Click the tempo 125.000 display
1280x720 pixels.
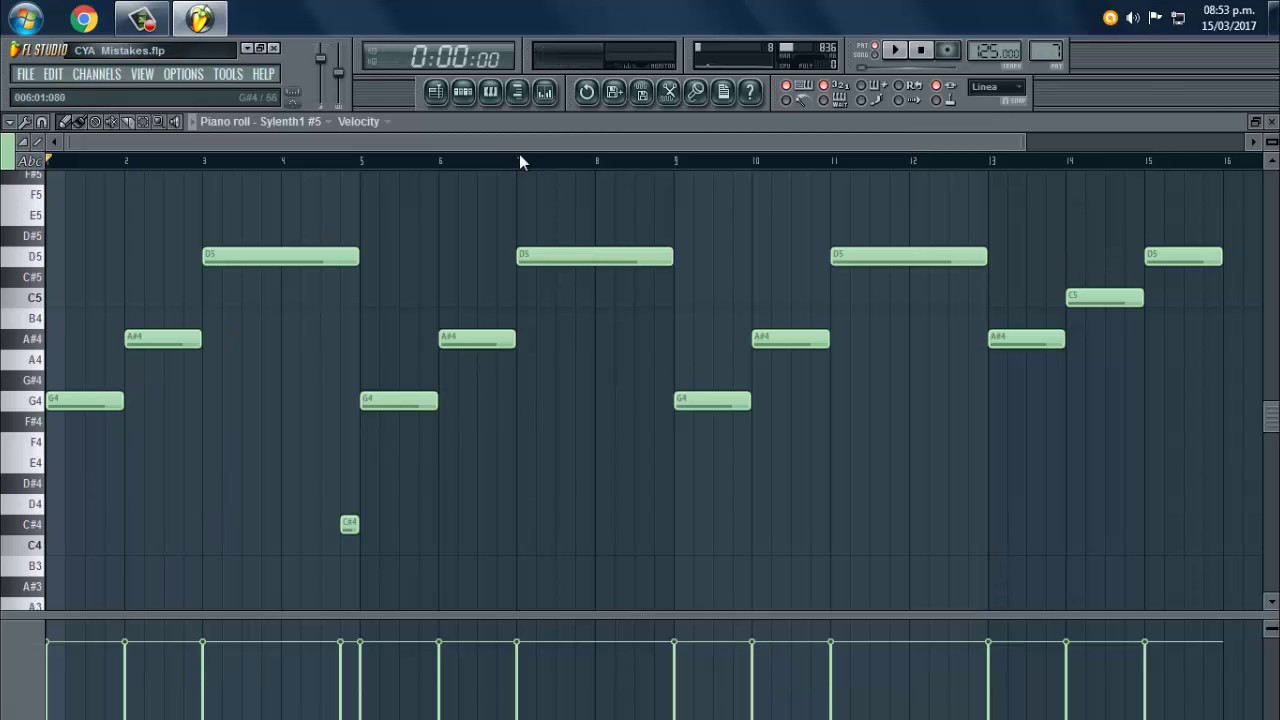coord(994,51)
